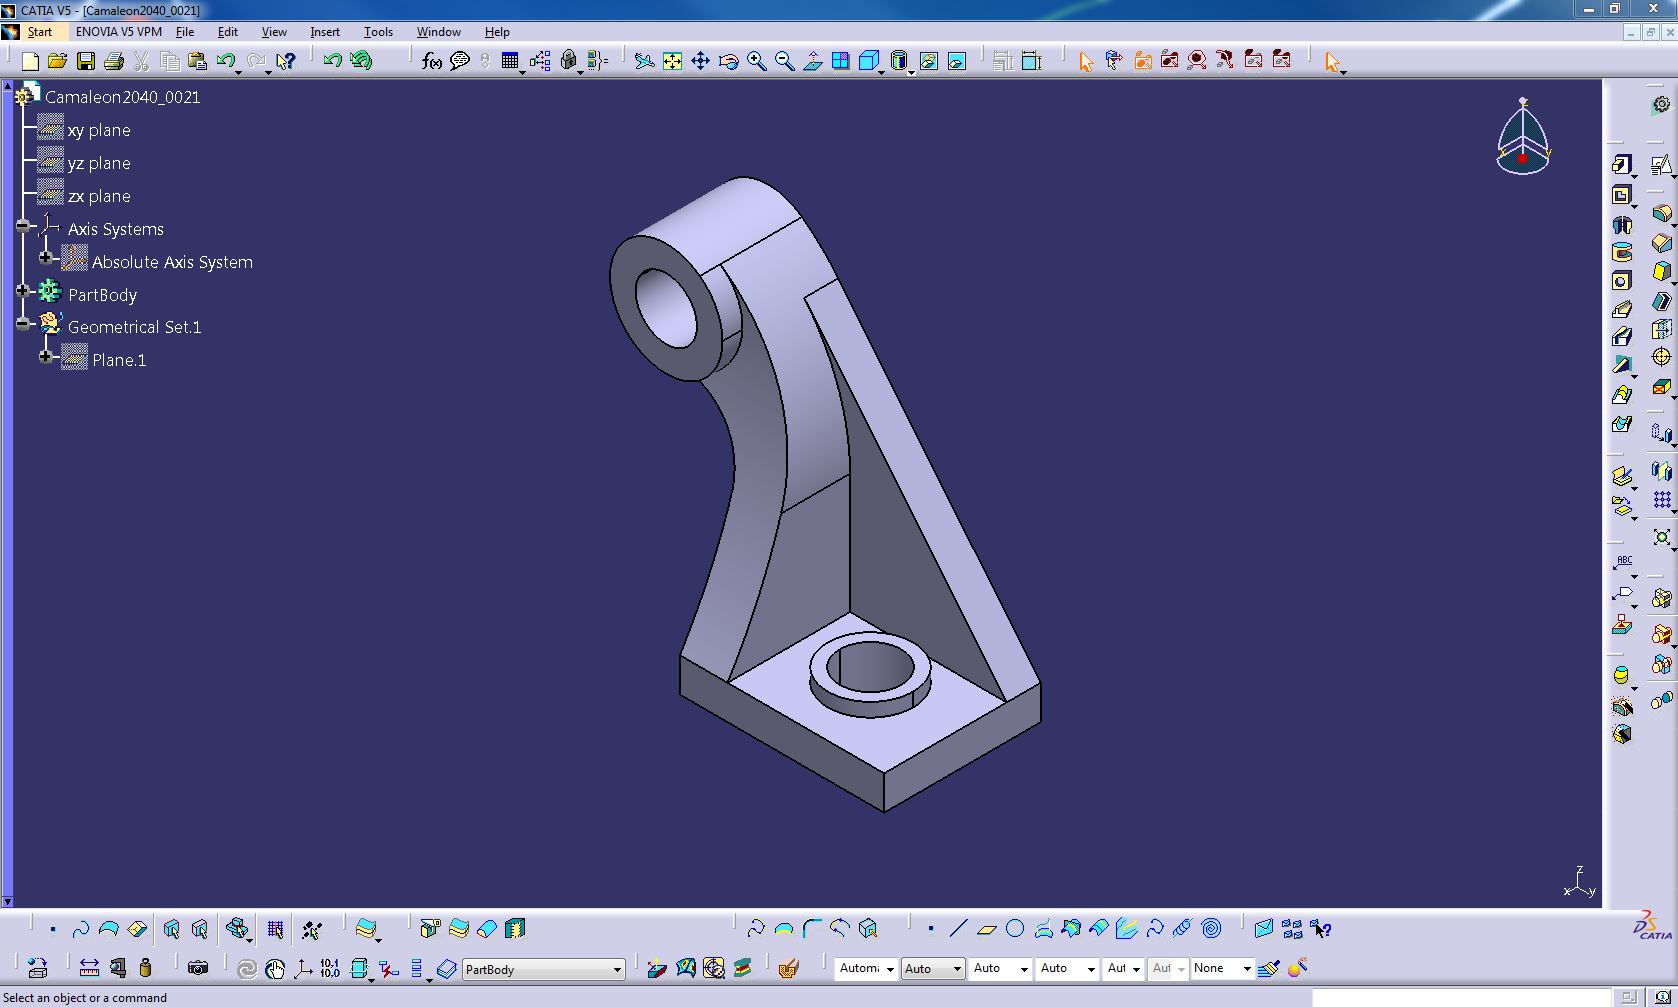Open the Start menu
1678x1007 pixels.
[x=39, y=32]
